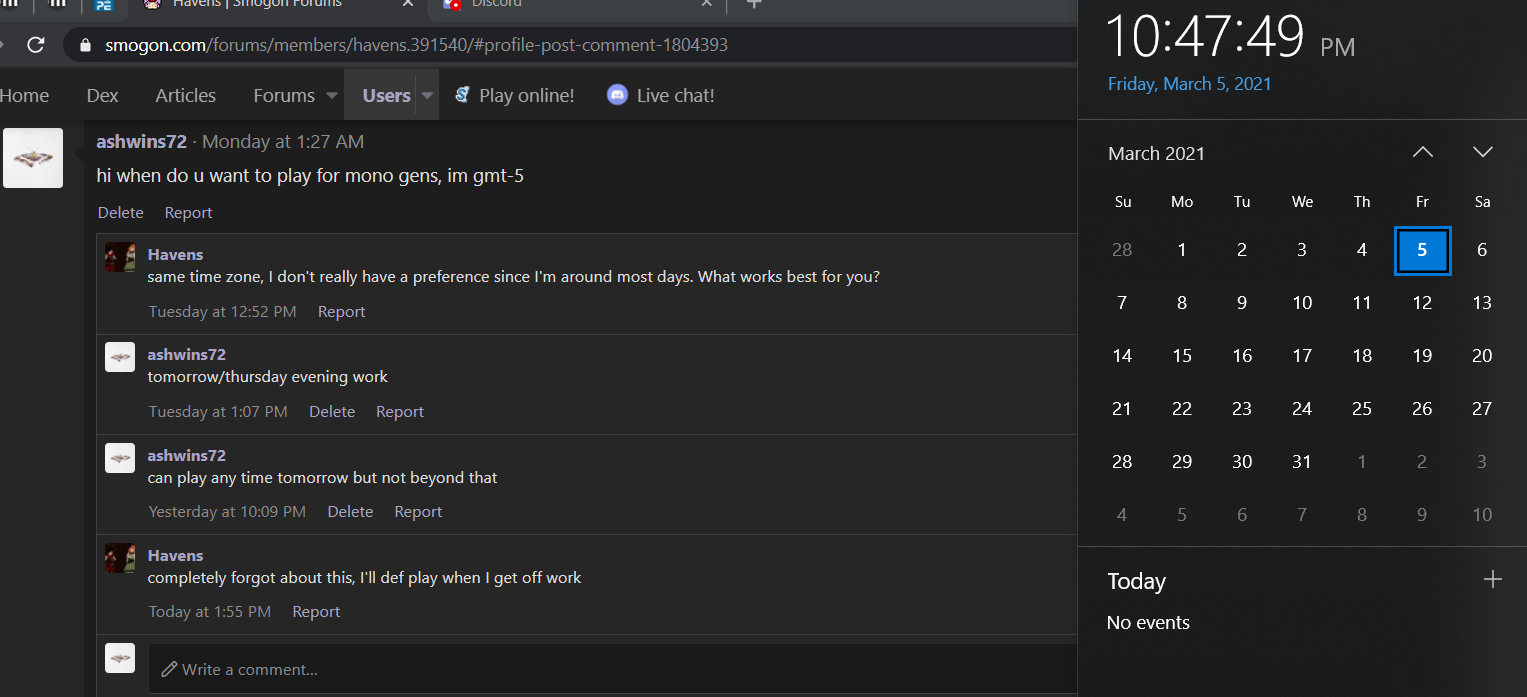Expand the Forums dropdown arrow
The width and height of the screenshot is (1527, 697).
click(332, 96)
